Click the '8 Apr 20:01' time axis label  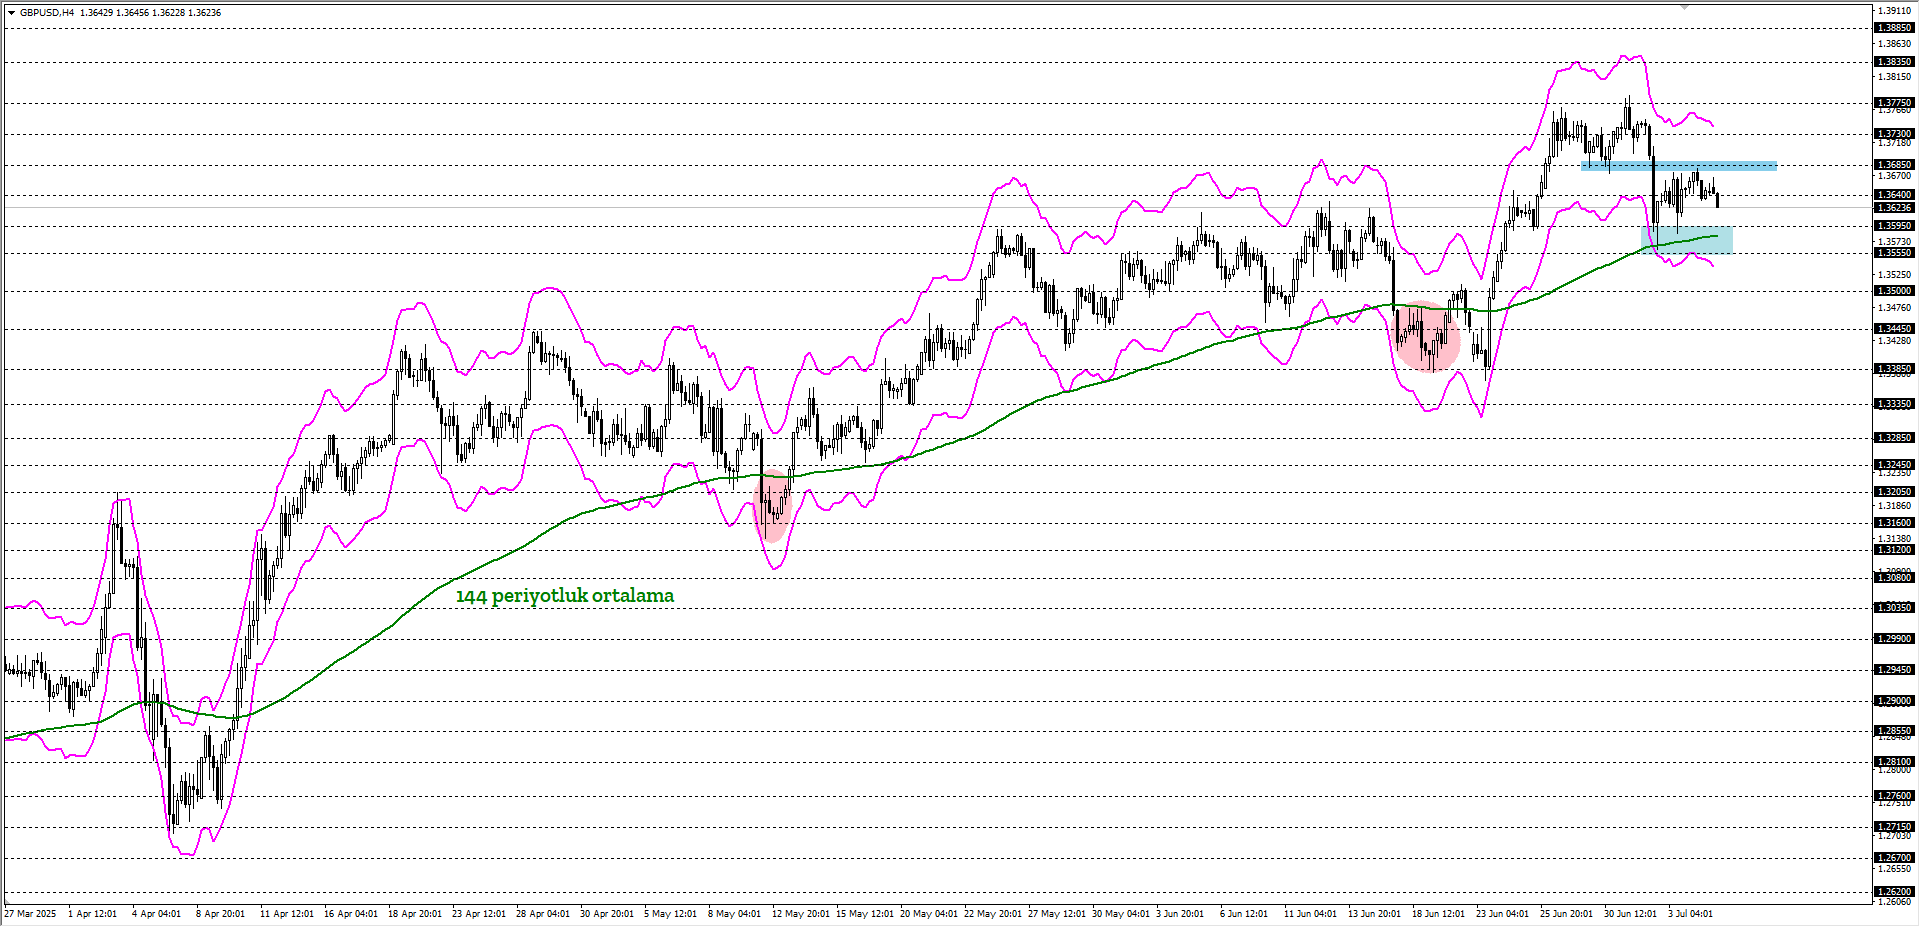click(x=220, y=914)
